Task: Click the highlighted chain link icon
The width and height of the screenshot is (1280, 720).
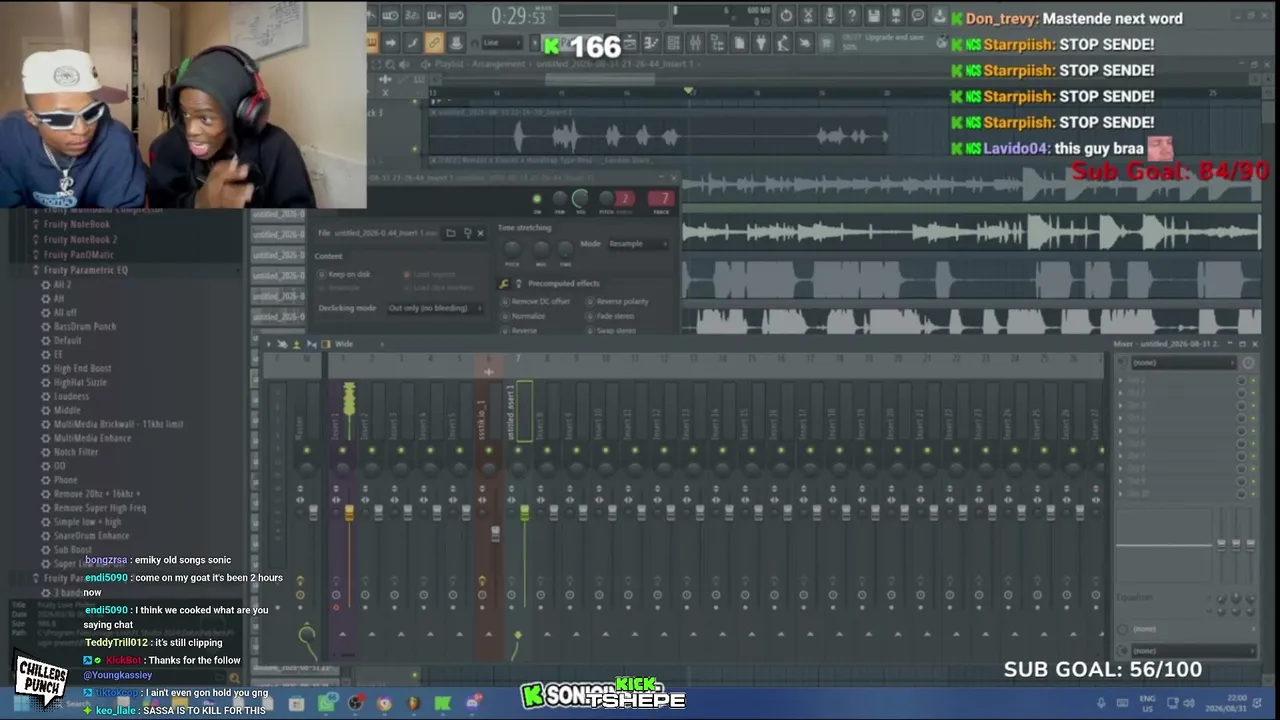Action: 434,43
